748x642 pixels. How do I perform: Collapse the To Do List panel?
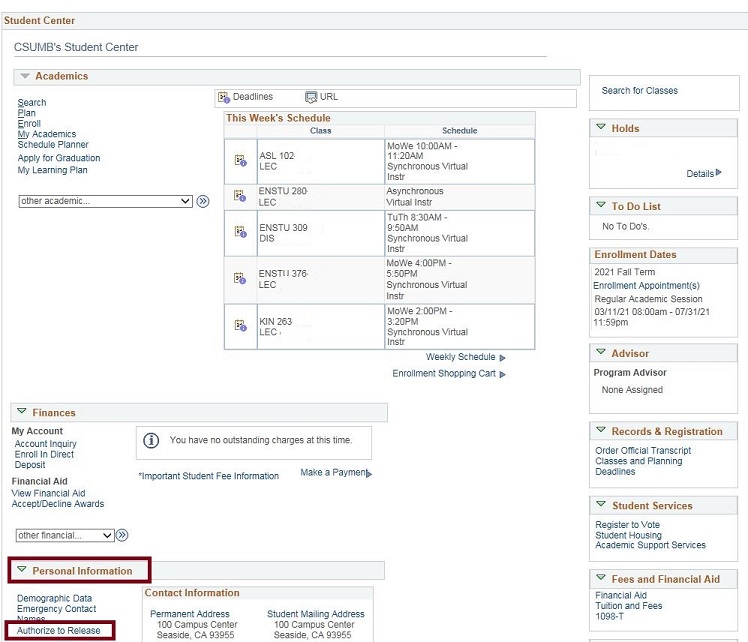tap(601, 205)
